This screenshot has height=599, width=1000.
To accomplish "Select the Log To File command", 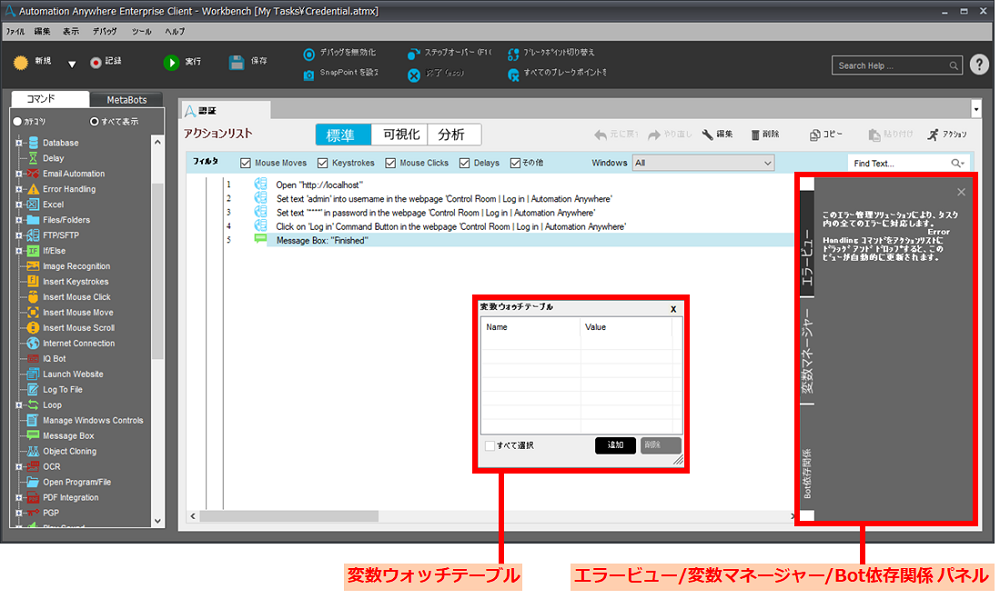I will point(62,390).
